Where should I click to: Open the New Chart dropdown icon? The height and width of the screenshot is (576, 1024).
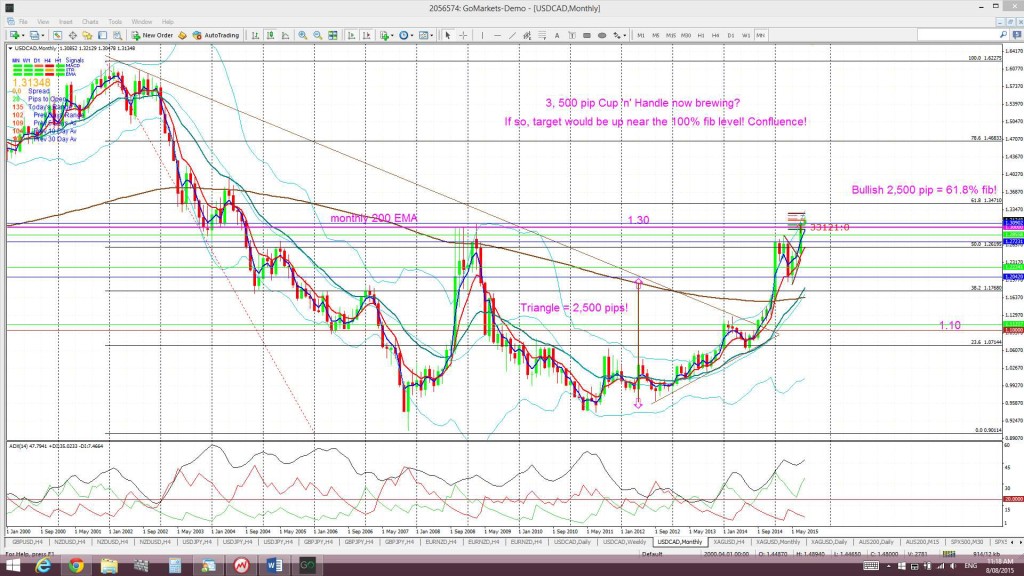pos(16,35)
